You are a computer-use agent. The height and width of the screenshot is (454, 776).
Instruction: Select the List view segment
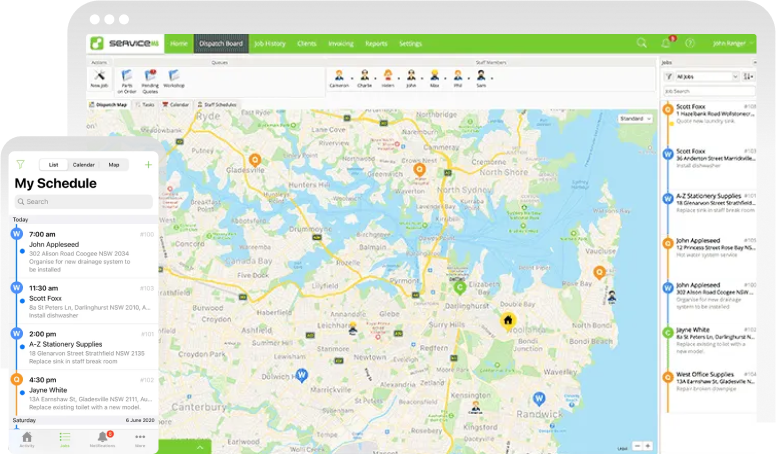54,164
